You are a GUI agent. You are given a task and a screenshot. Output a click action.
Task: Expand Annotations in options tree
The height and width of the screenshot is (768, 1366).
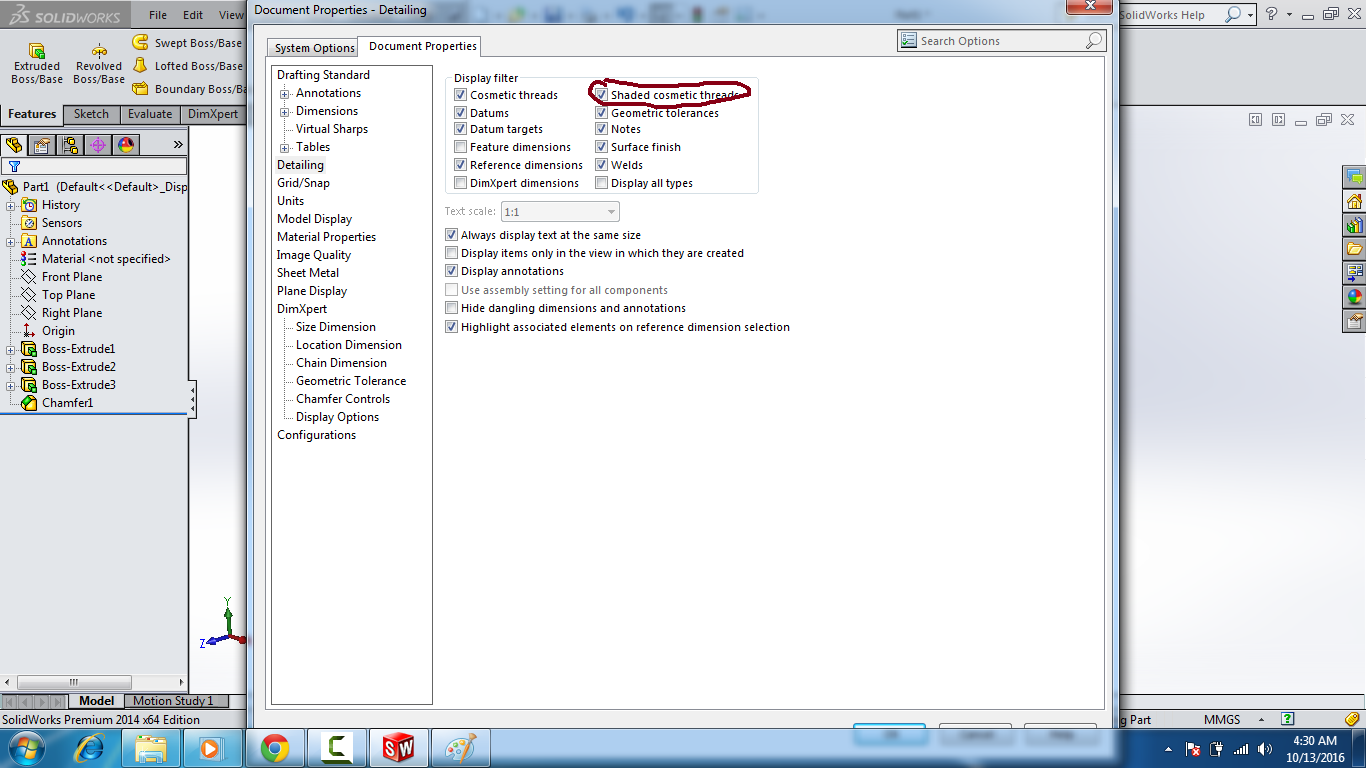285,94
